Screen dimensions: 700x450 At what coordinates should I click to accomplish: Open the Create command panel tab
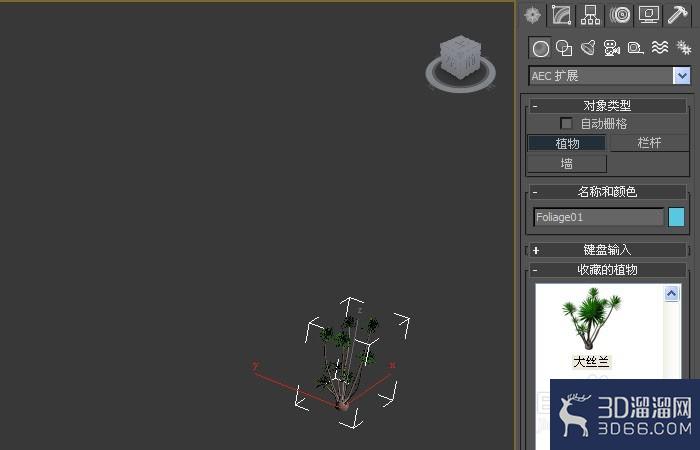[533, 15]
